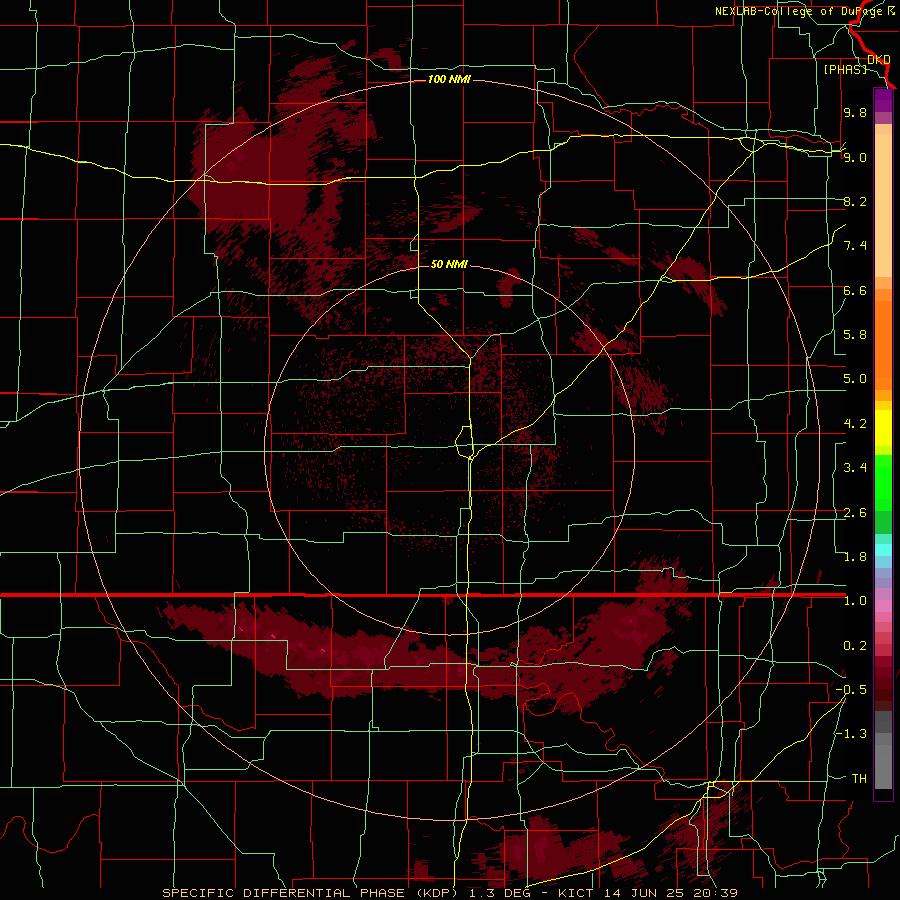Click the -0.5 scale value
Viewport: 900px width, 900px height.
pyautogui.click(x=852, y=690)
